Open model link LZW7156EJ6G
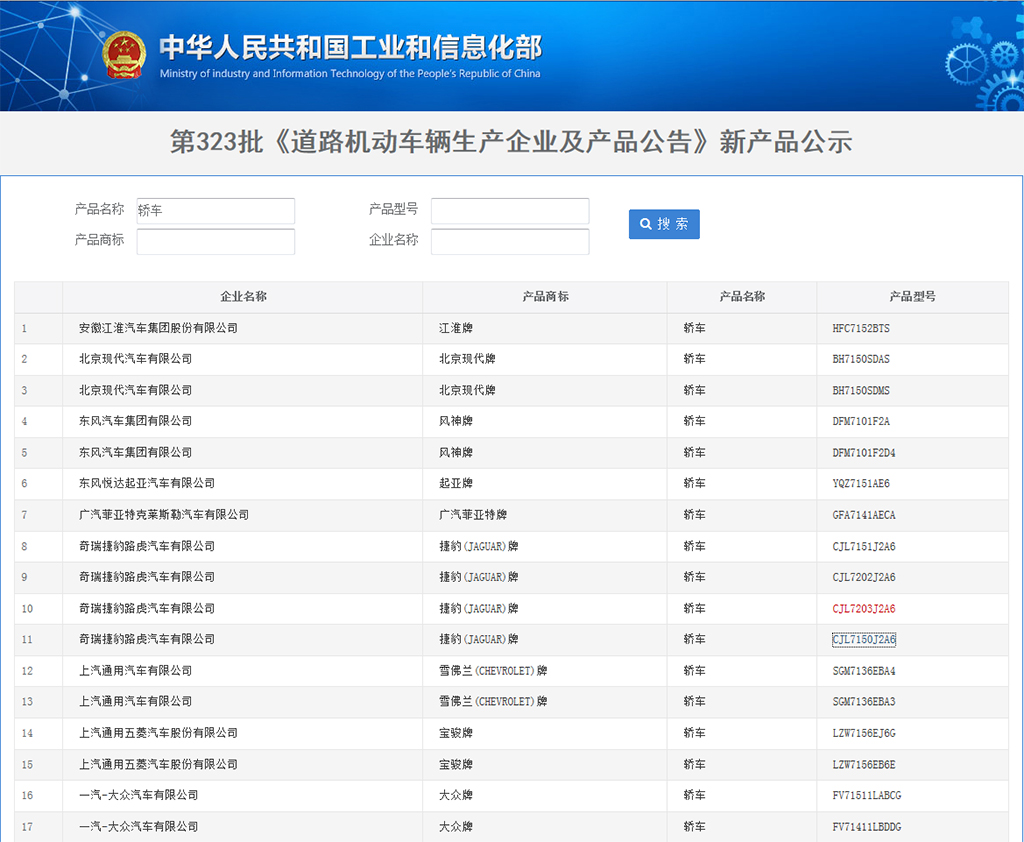 click(863, 734)
